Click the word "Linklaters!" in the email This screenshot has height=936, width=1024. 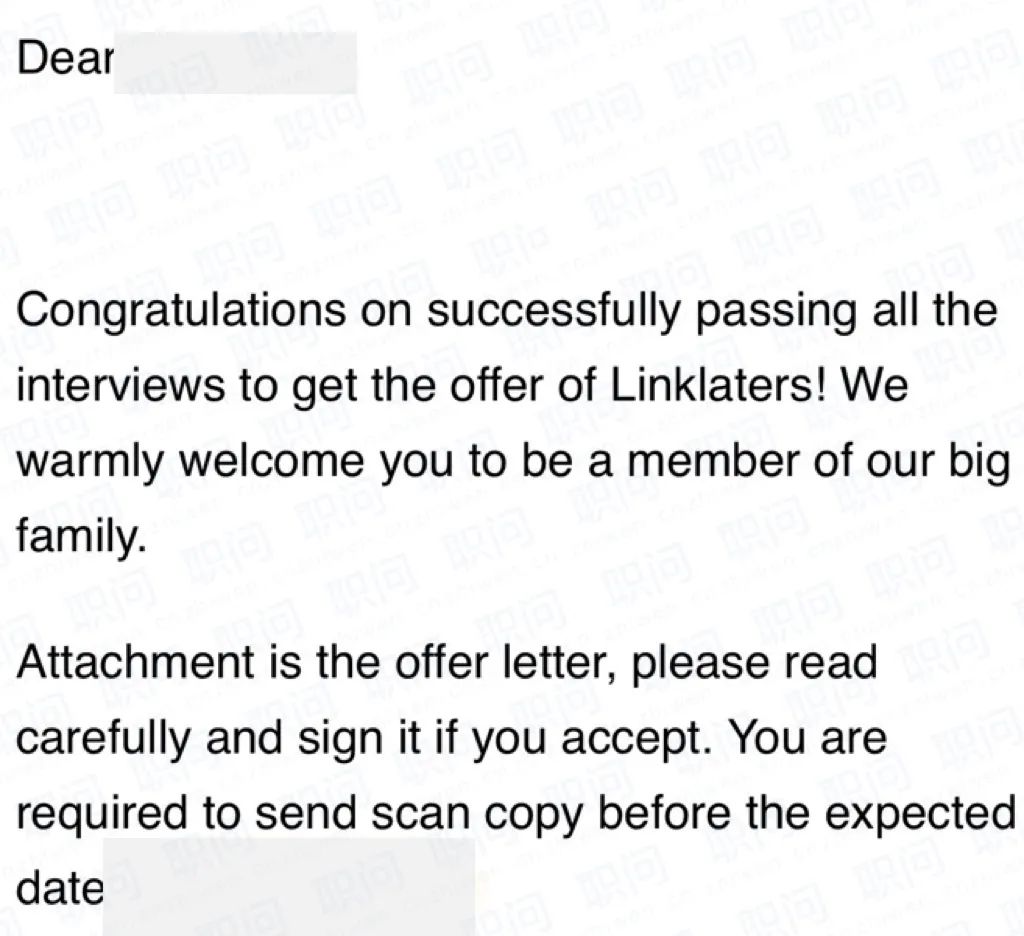click(719, 384)
